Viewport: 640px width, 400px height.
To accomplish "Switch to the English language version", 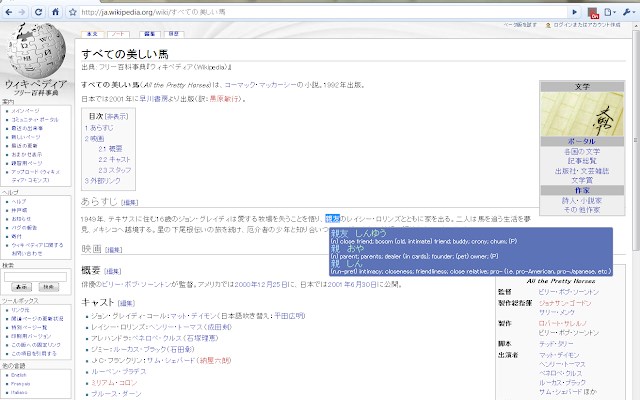I will (x=18, y=375).
